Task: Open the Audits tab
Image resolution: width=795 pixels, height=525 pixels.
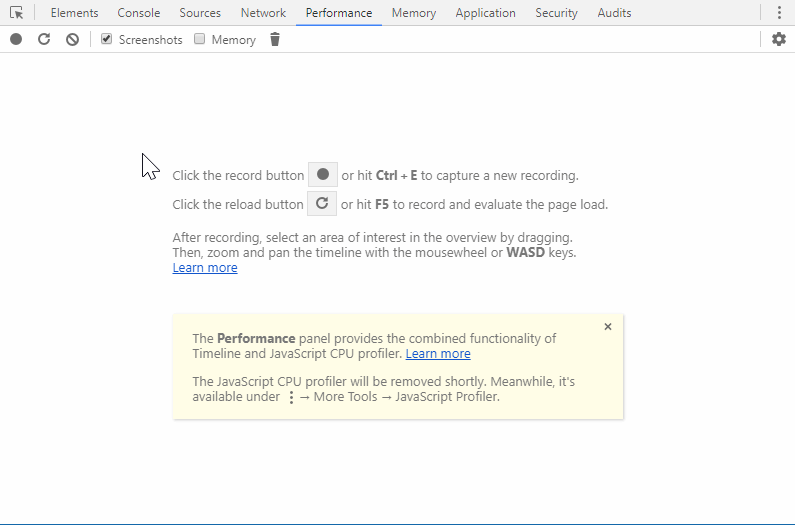Action: (614, 13)
